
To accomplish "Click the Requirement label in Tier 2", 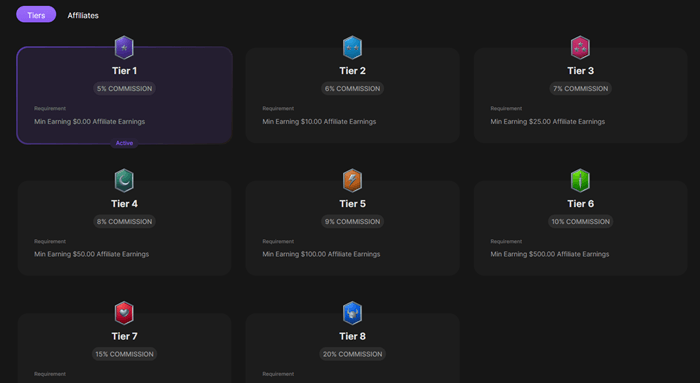I will coord(278,108).
